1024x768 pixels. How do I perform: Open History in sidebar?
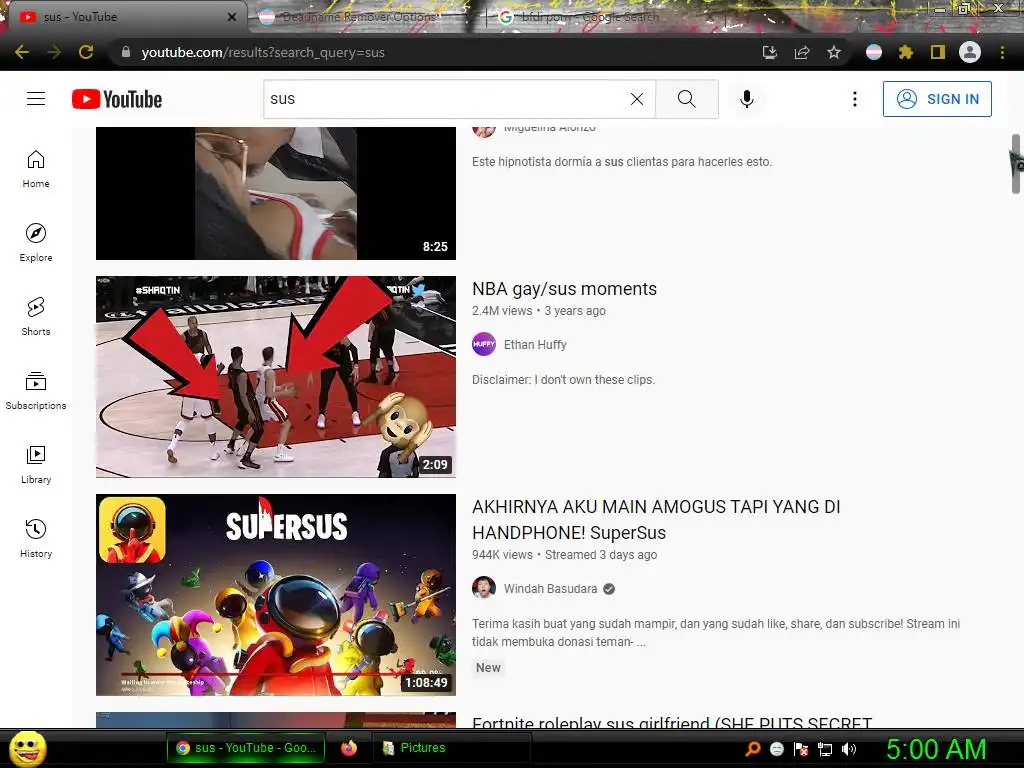click(x=36, y=538)
